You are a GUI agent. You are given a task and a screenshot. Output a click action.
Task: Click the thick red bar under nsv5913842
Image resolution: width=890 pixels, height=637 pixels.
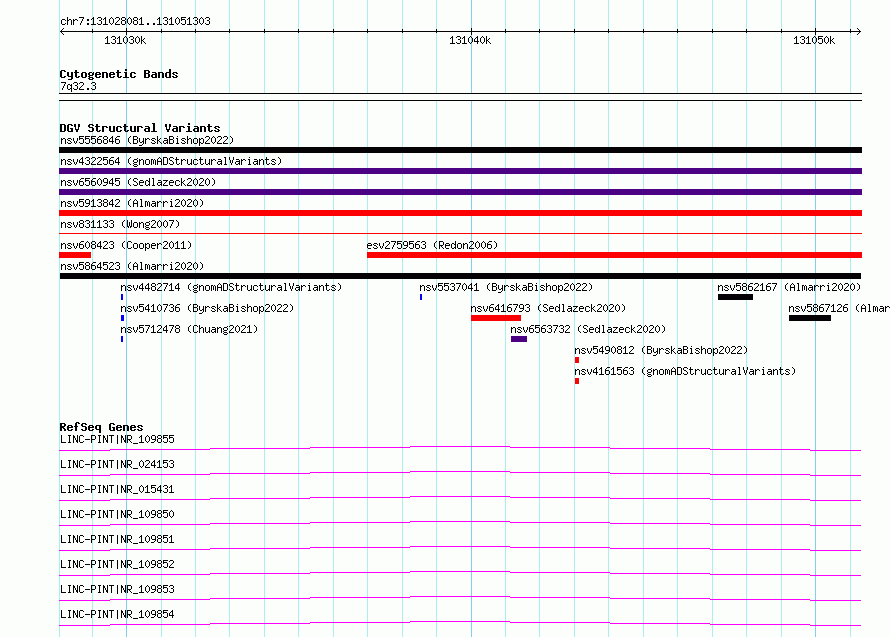pos(460,213)
